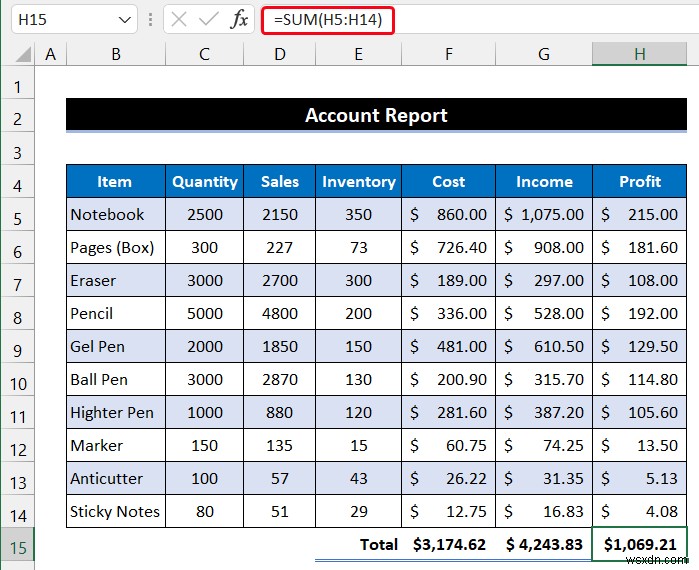Click Sticky Notes profit $4.08
The image size is (699, 570).
click(x=640, y=511)
